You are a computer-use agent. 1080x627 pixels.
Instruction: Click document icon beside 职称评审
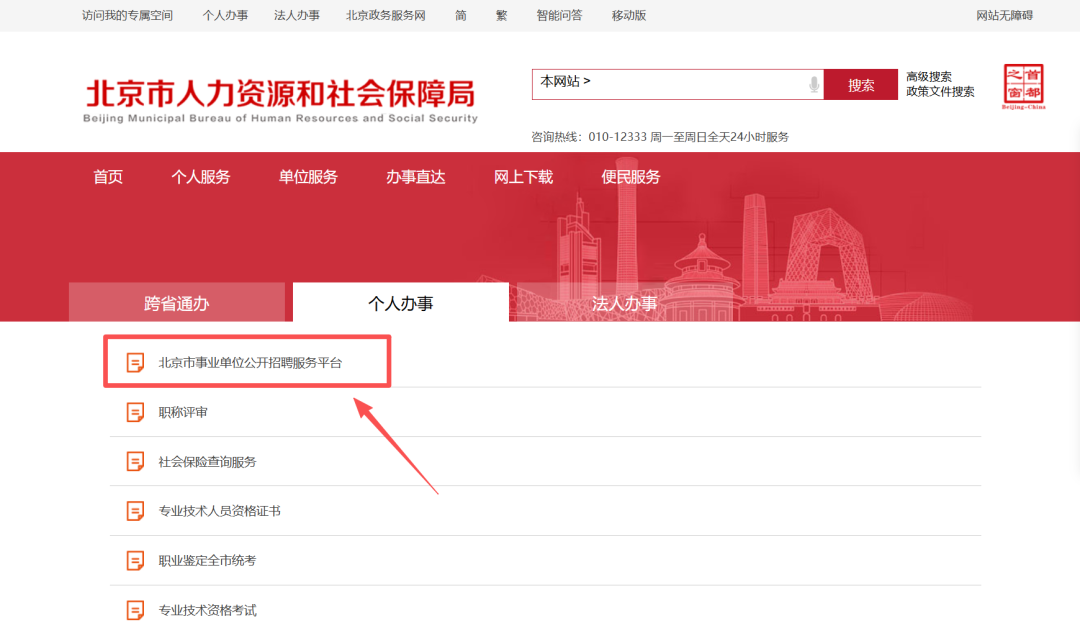click(x=136, y=412)
